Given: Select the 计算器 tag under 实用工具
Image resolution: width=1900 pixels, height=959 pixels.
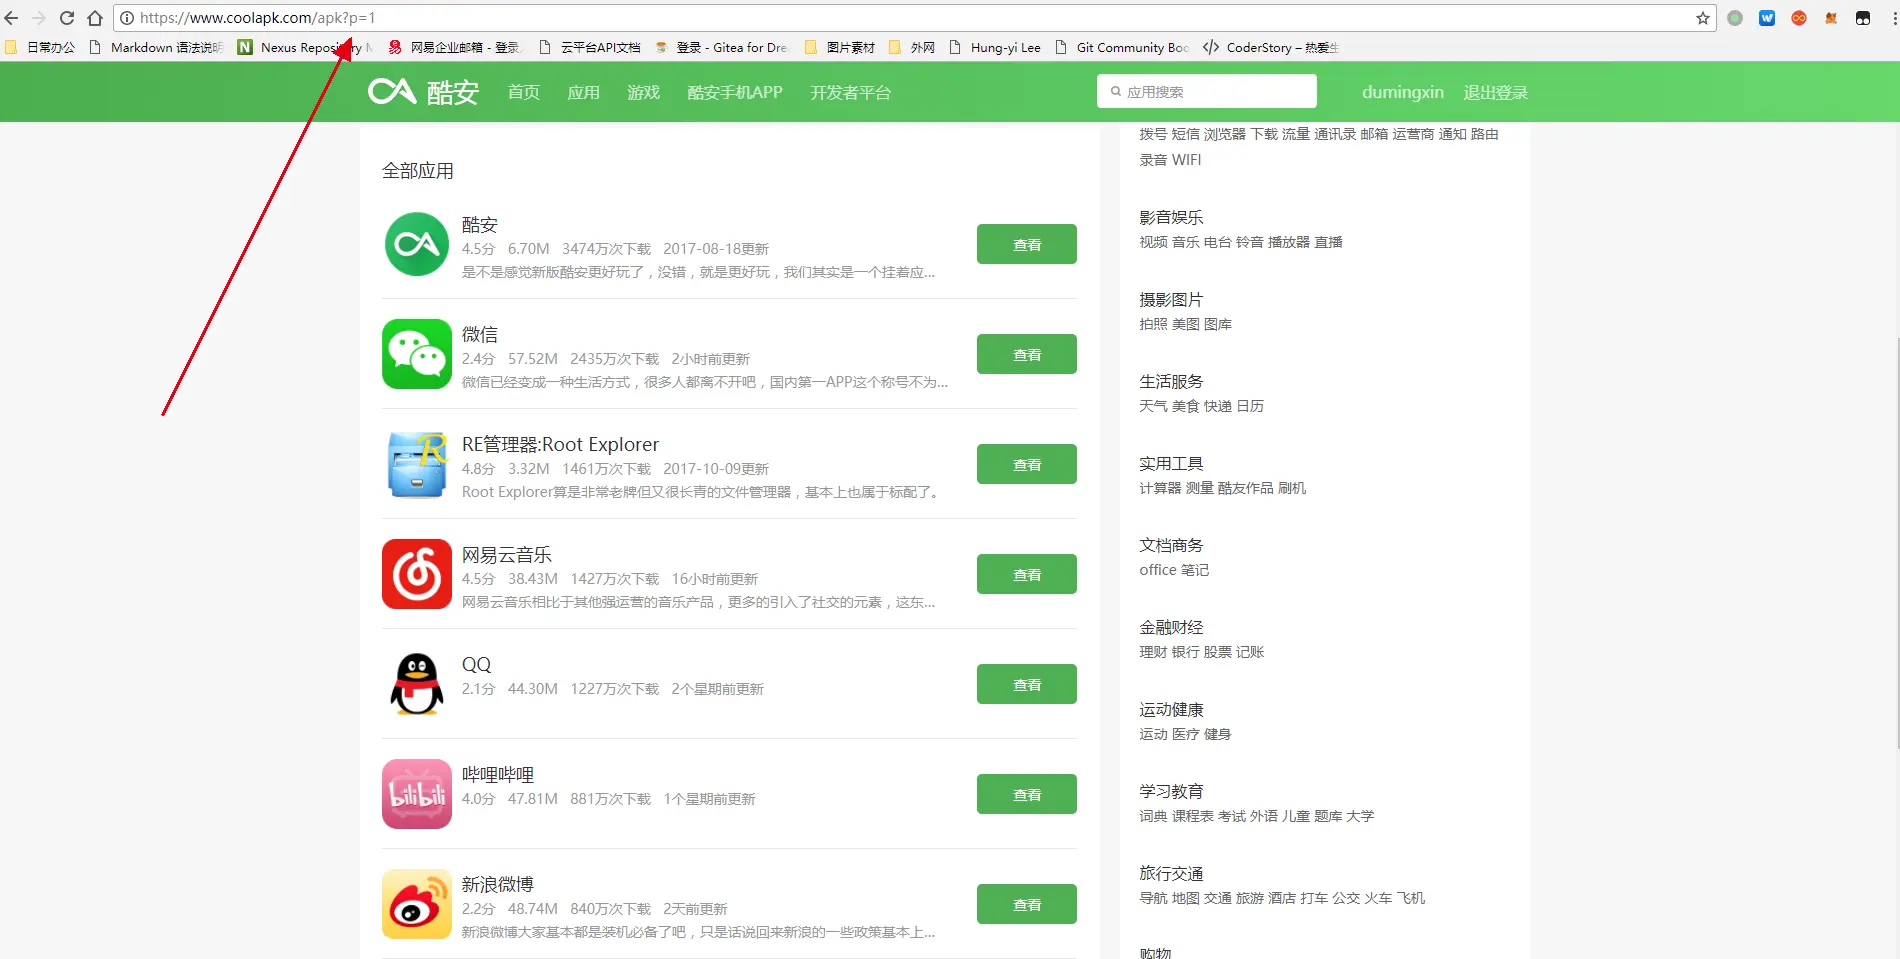Looking at the screenshot, I should pyautogui.click(x=1160, y=488).
